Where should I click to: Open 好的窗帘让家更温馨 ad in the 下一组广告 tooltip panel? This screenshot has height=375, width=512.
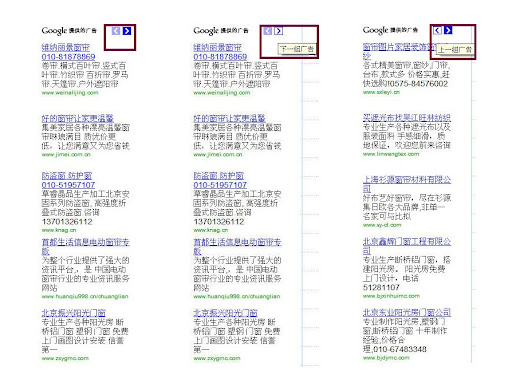(229, 118)
